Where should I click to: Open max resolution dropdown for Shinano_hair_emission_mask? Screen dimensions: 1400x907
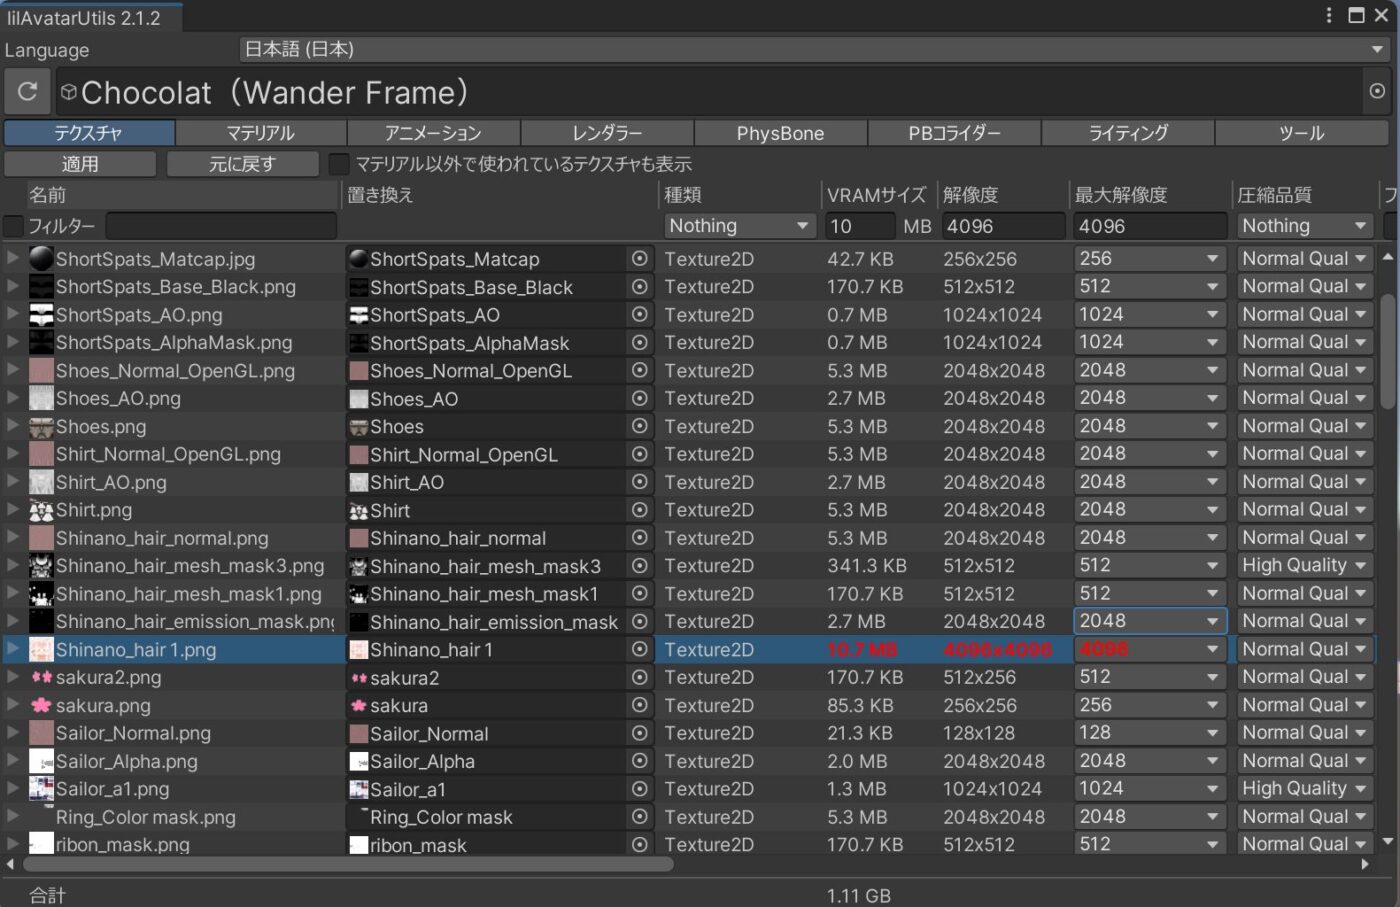click(x=1149, y=622)
